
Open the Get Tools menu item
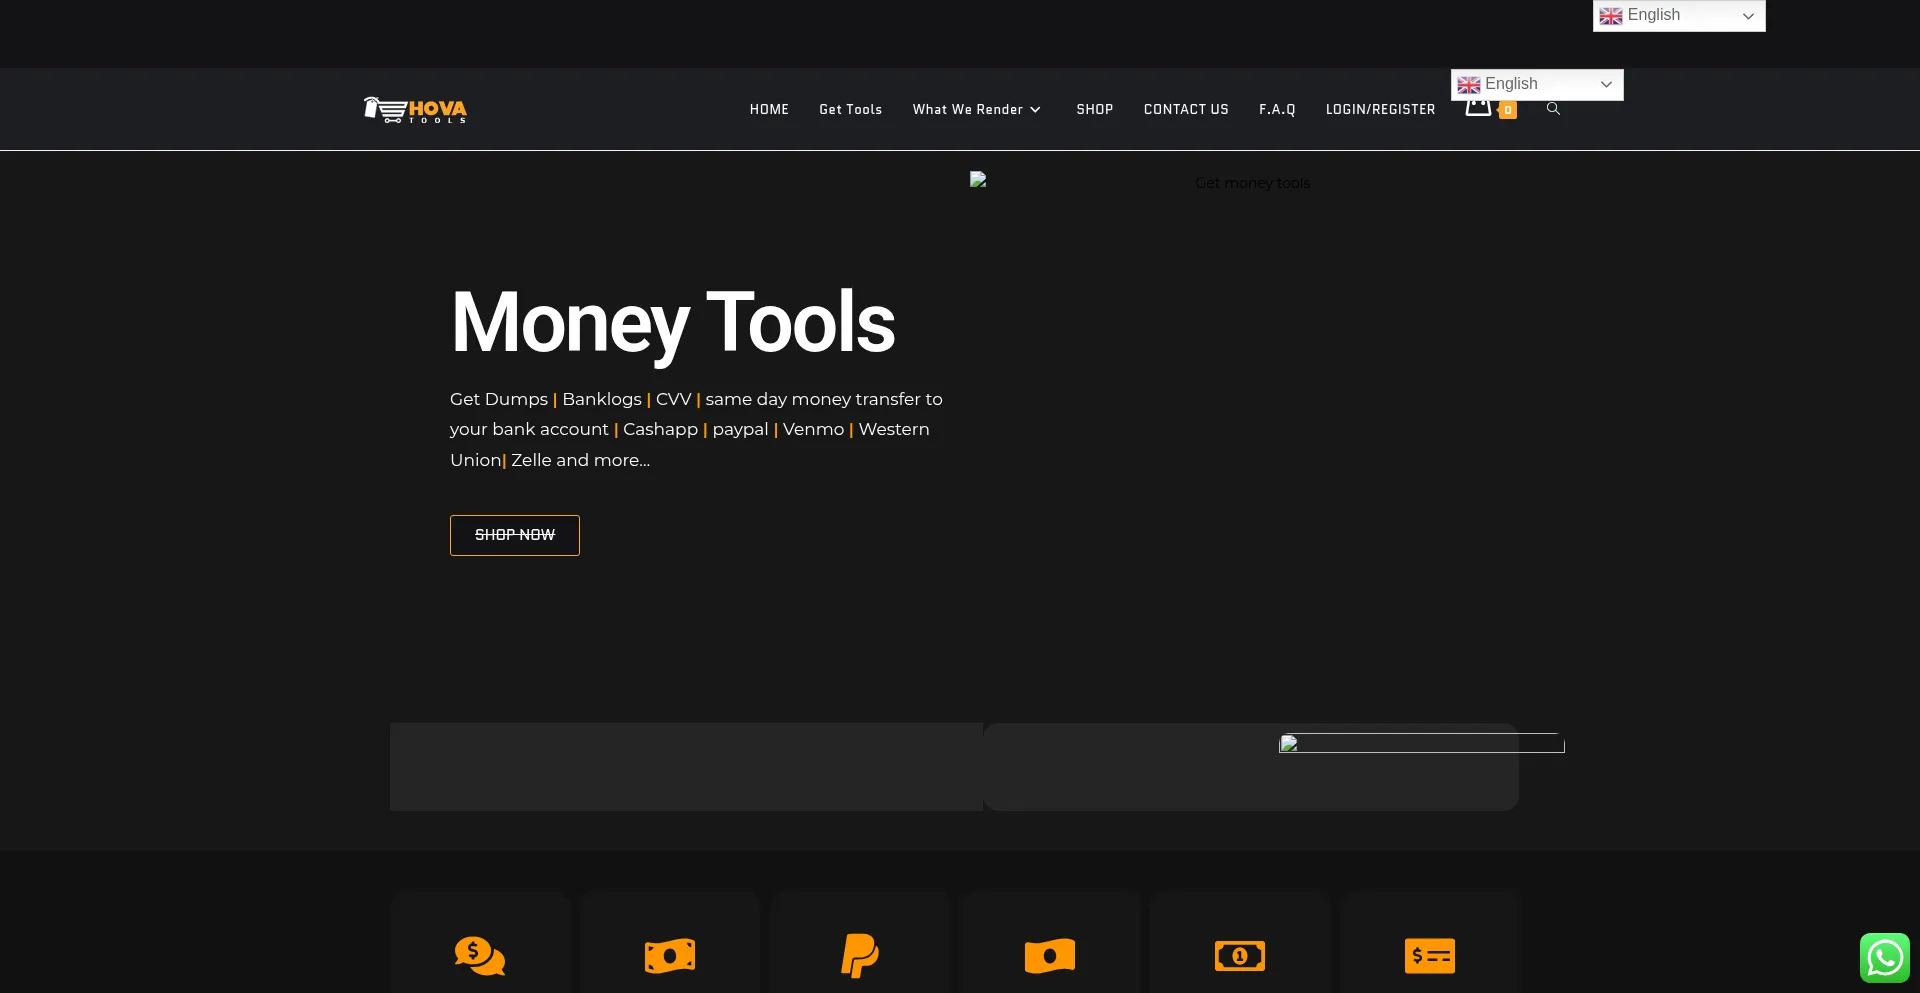click(850, 110)
